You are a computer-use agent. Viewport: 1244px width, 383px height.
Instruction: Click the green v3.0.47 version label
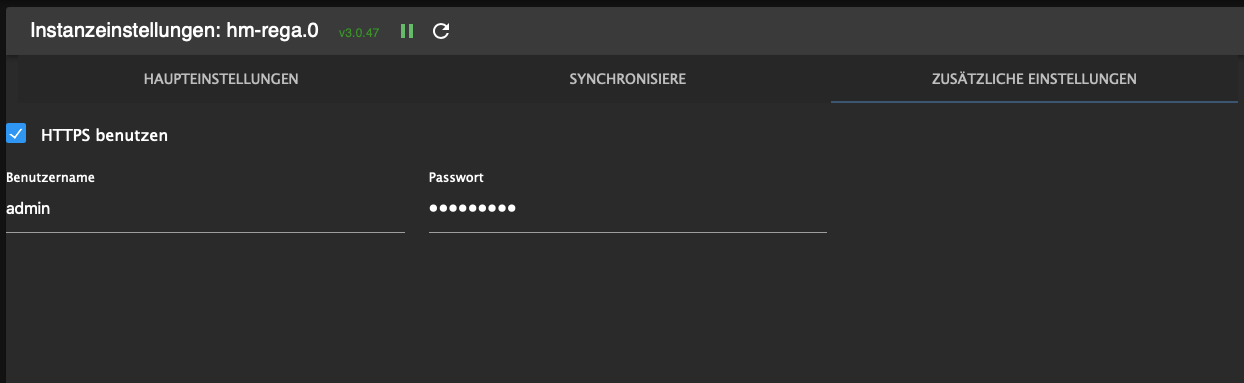(359, 33)
